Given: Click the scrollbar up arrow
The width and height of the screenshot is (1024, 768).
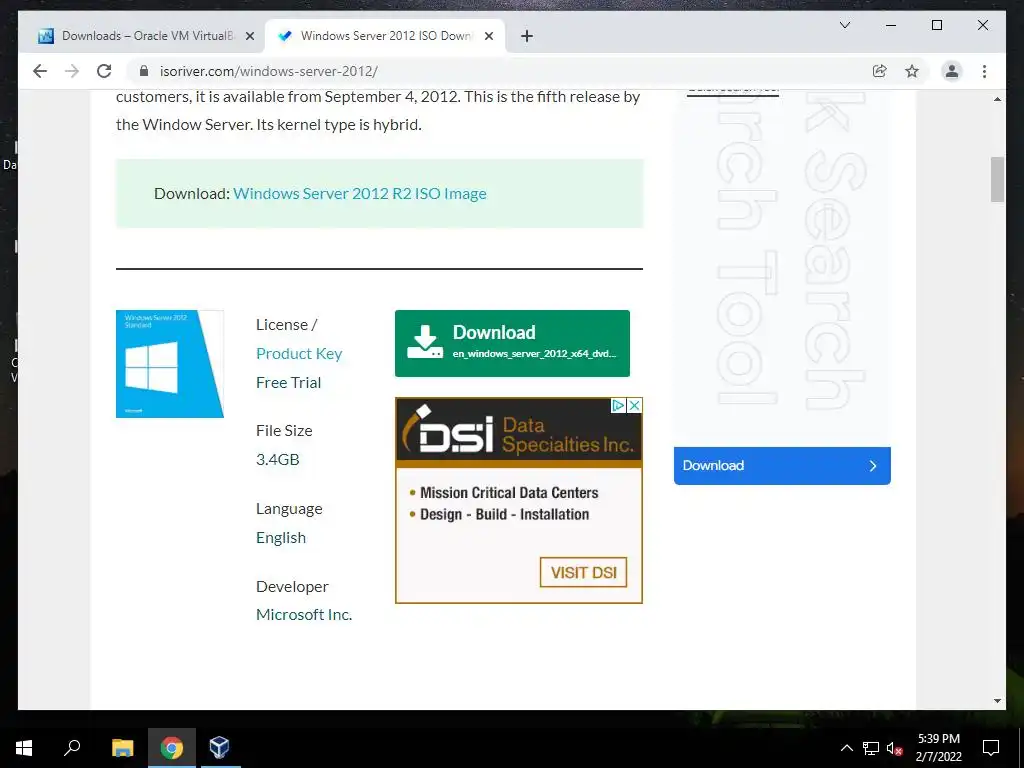Looking at the screenshot, I should point(997,99).
